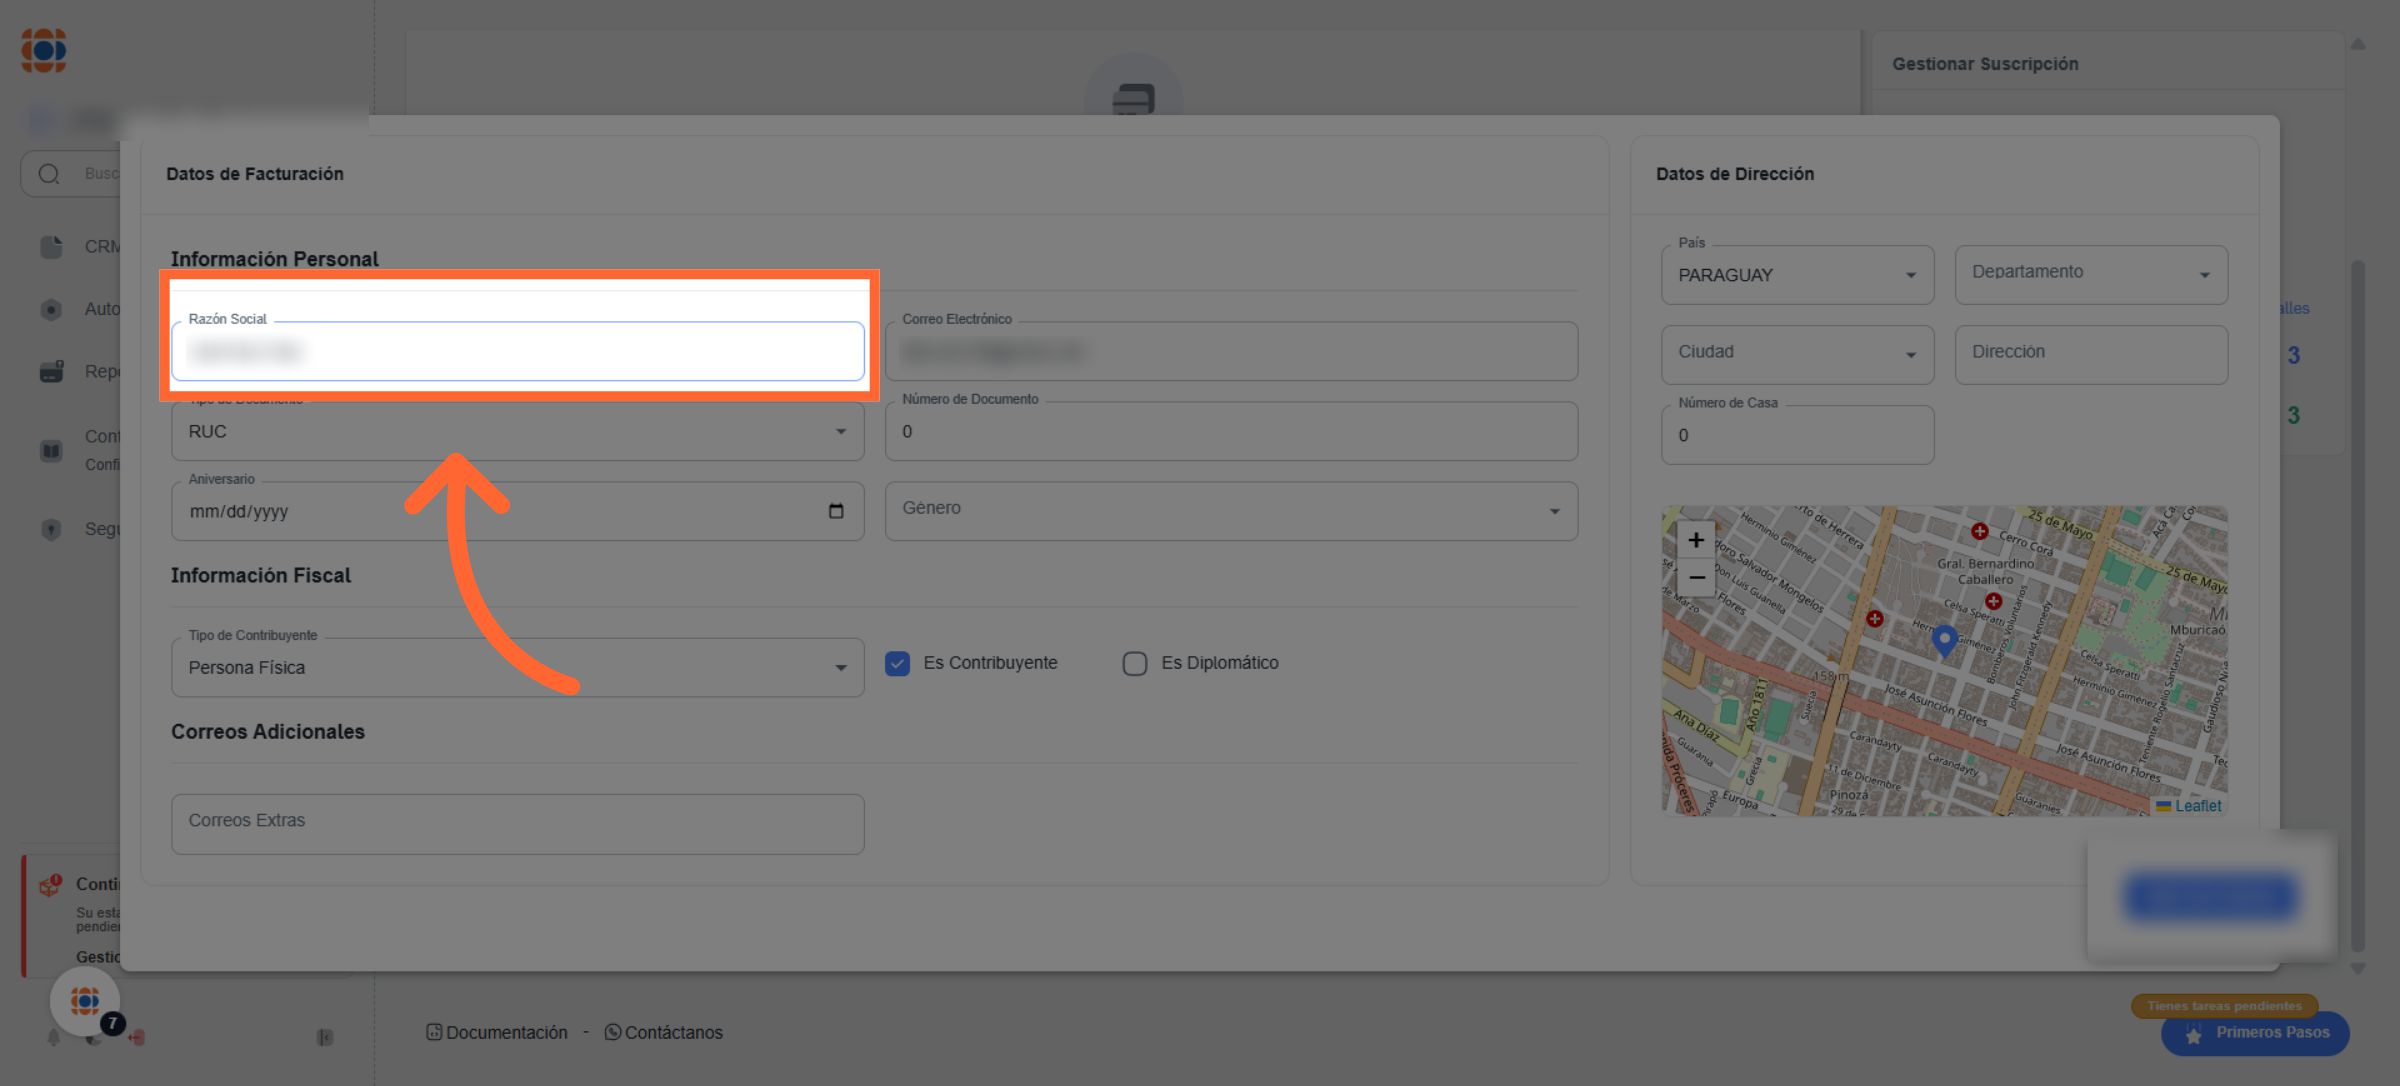This screenshot has height=1086, width=2400.
Task: Open the País PARAGUAY dropdown
Action: point(1796,275)
